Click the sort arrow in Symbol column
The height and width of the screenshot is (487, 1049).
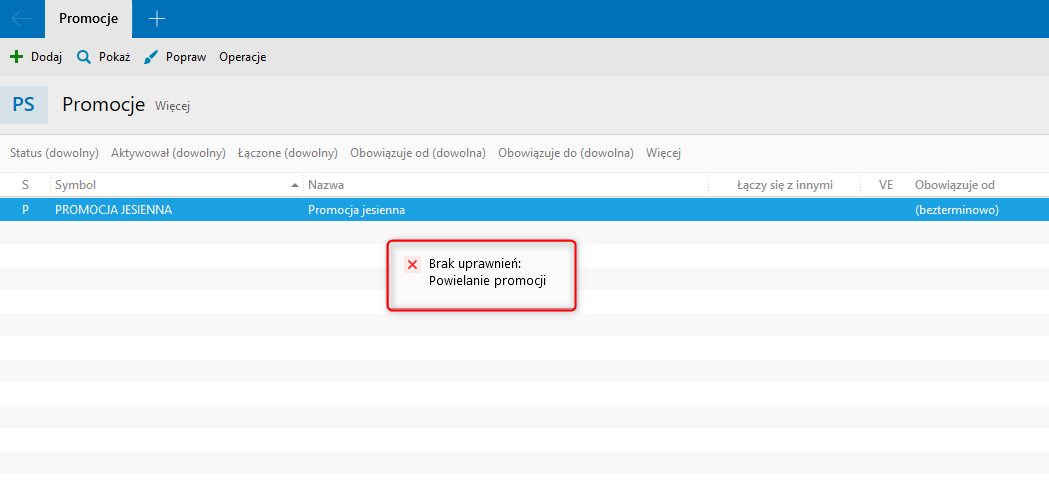click(295, 185)
